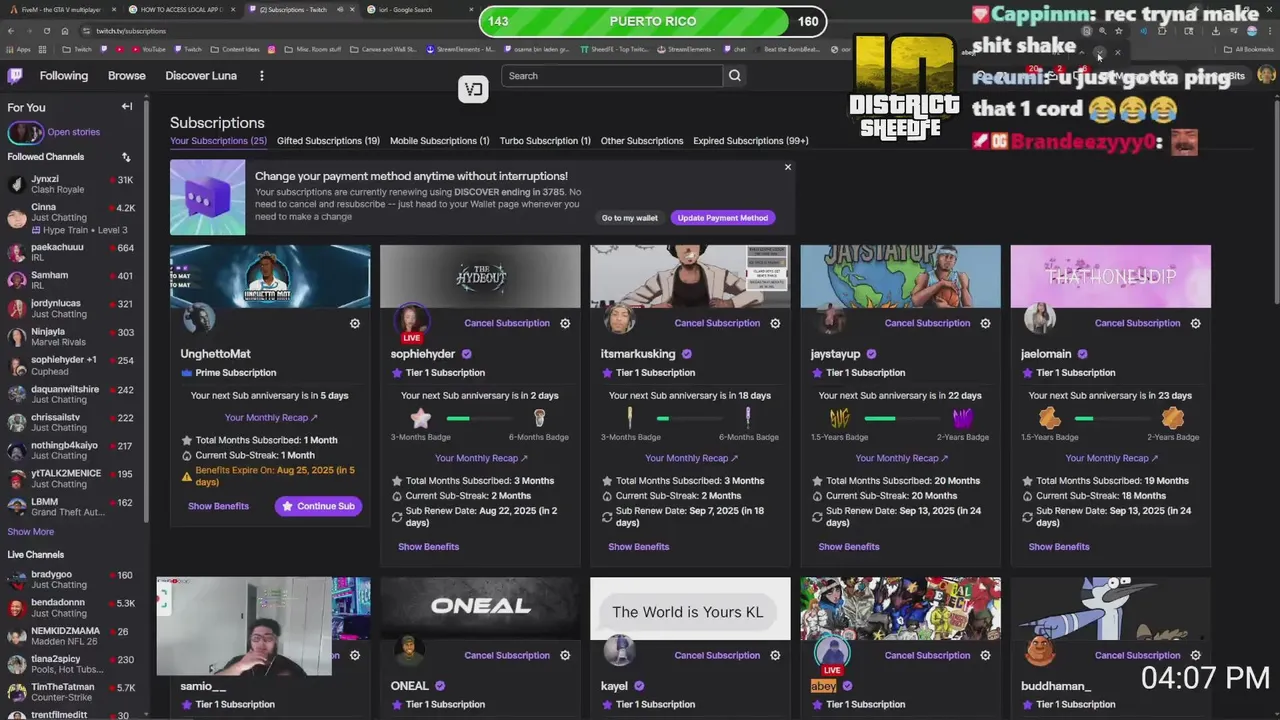This screenshot has width=1280, height=720.
Task: Click jaelomain's profile avatar
Action: pos(1040,319)
